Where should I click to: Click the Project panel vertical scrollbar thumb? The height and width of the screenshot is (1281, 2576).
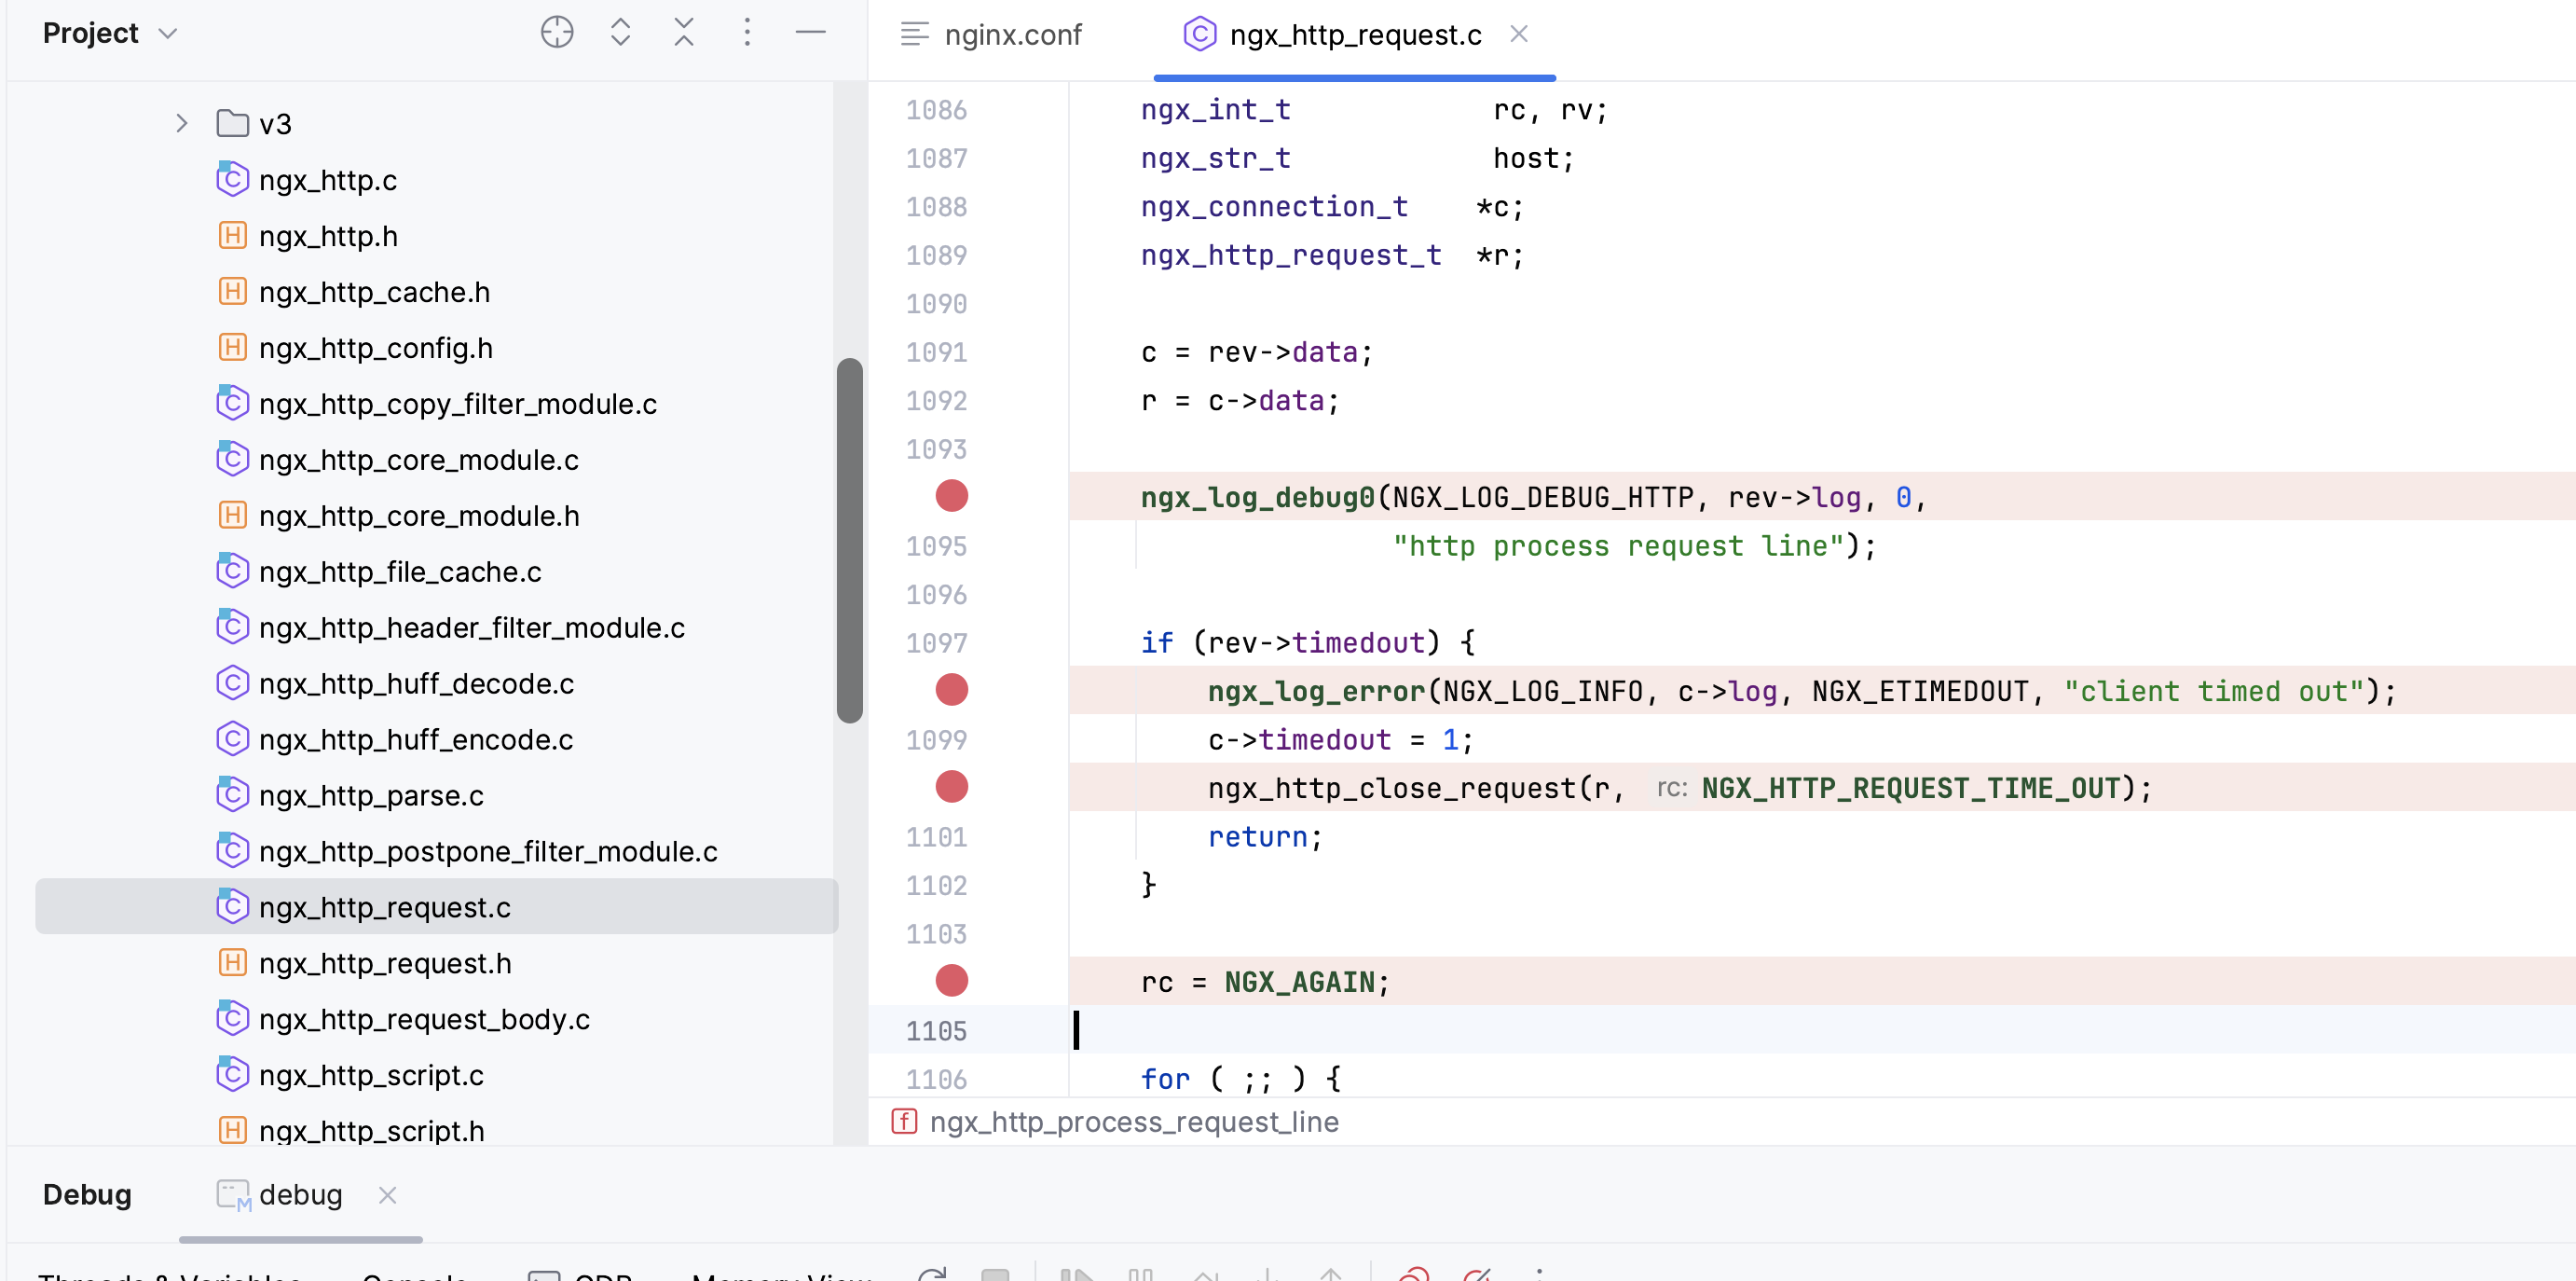pyautogui.click(x=849, y=540)
